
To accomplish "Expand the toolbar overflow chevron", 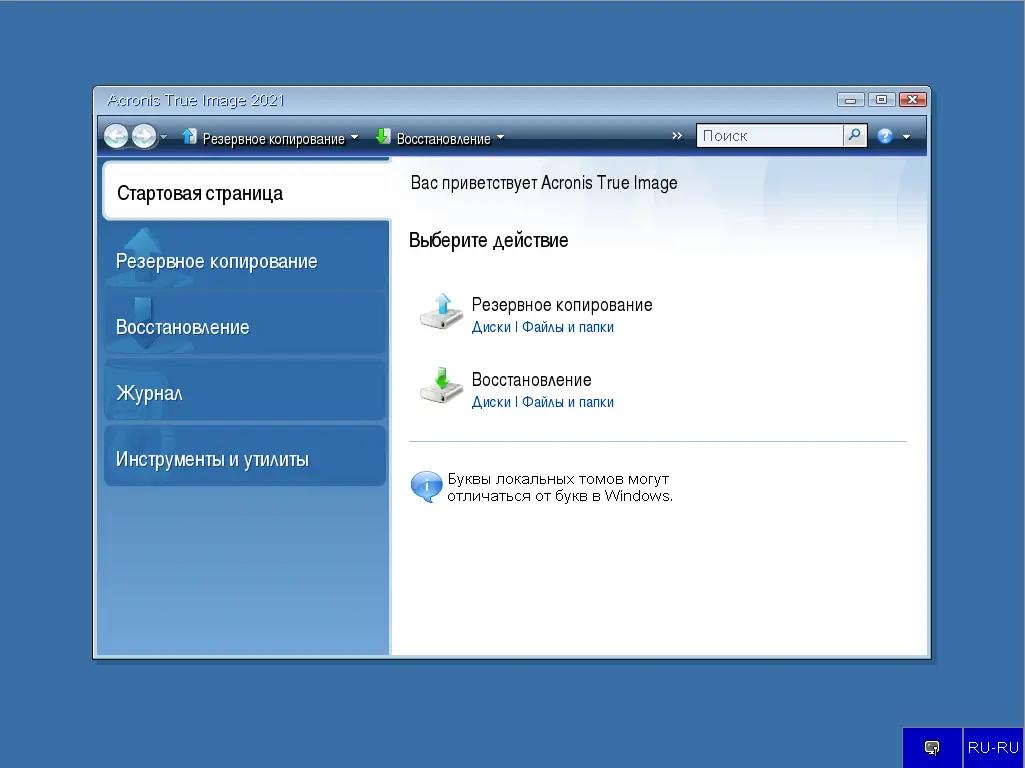I will coord(677,135).
